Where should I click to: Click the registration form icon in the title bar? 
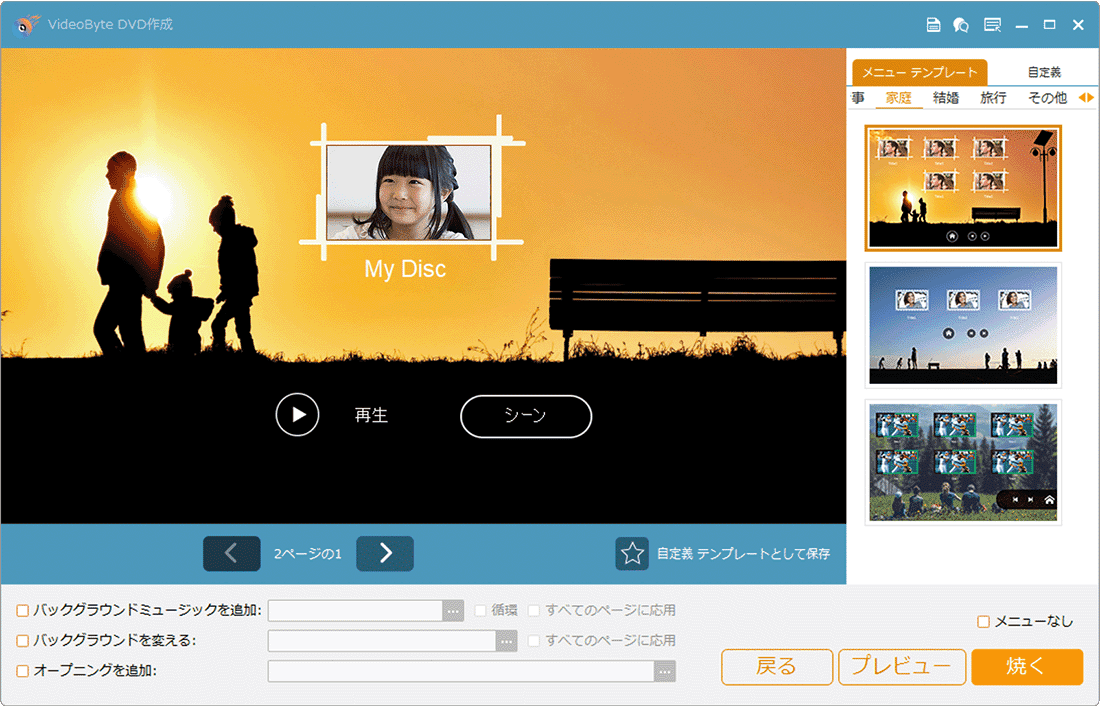click(x=991, y=24)
